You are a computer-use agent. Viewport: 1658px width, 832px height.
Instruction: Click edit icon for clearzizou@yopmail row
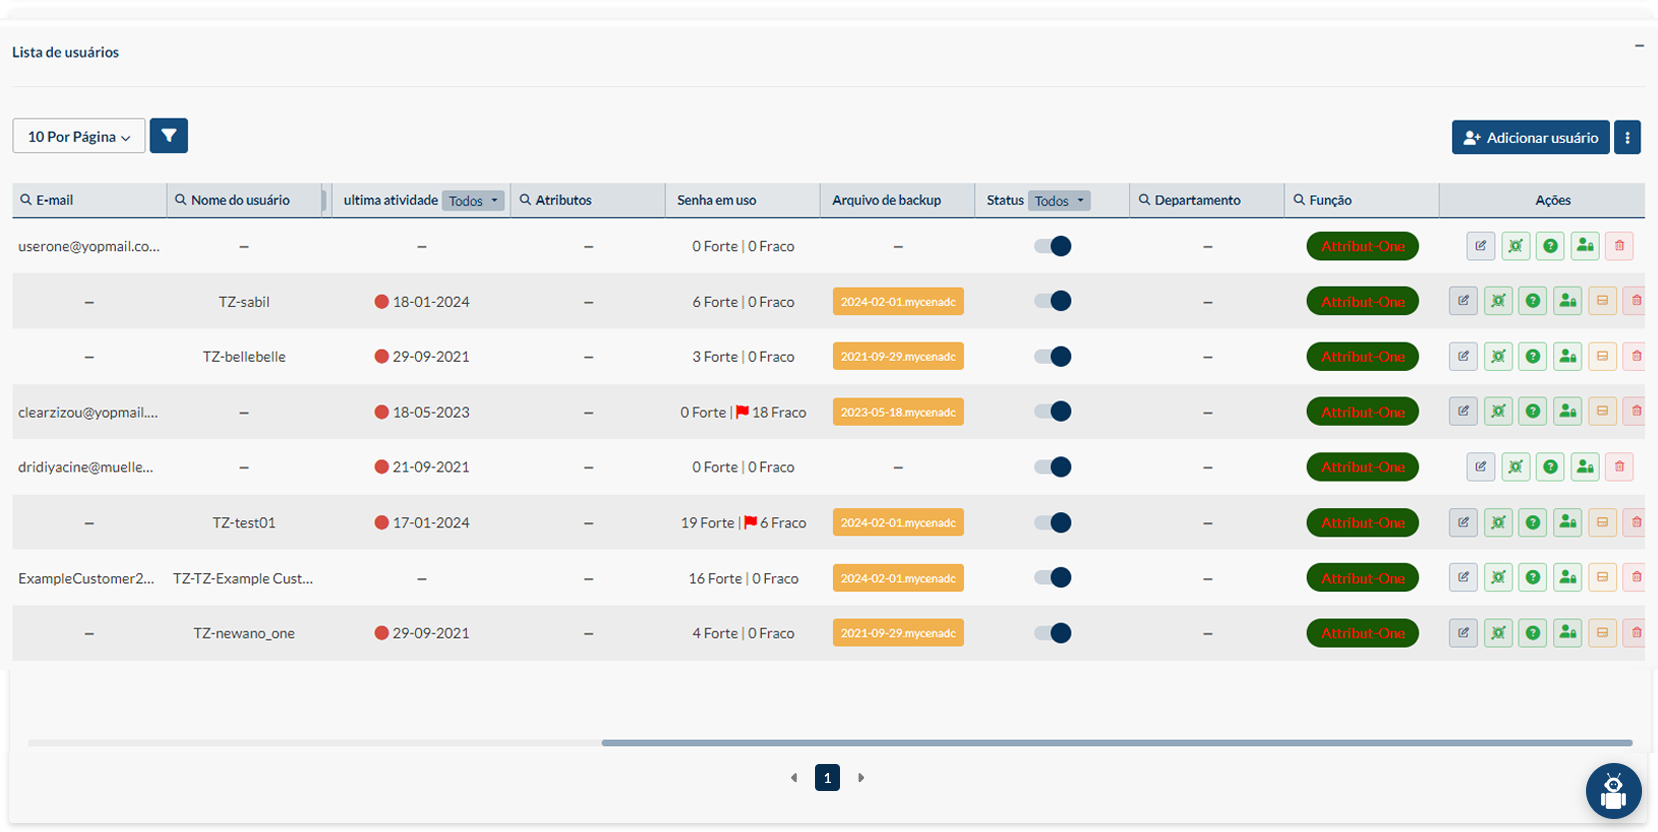[x=1463, y=411]
